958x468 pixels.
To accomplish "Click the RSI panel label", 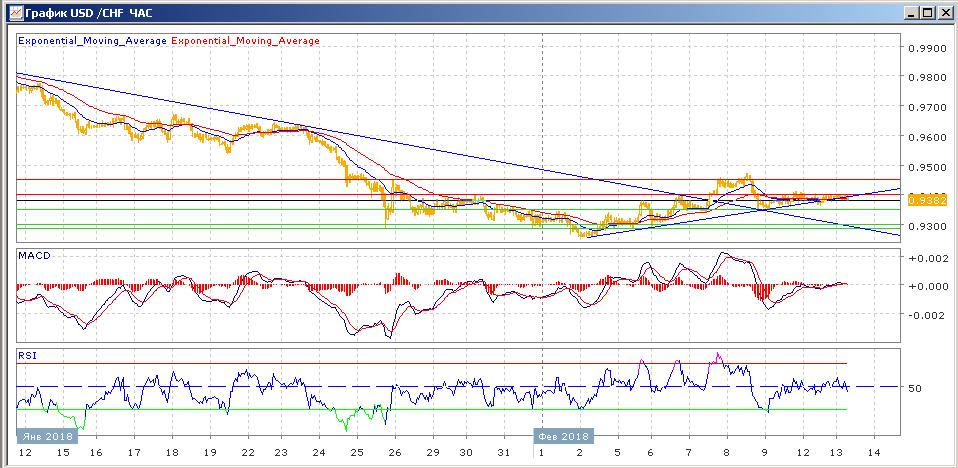I will 27,355.
